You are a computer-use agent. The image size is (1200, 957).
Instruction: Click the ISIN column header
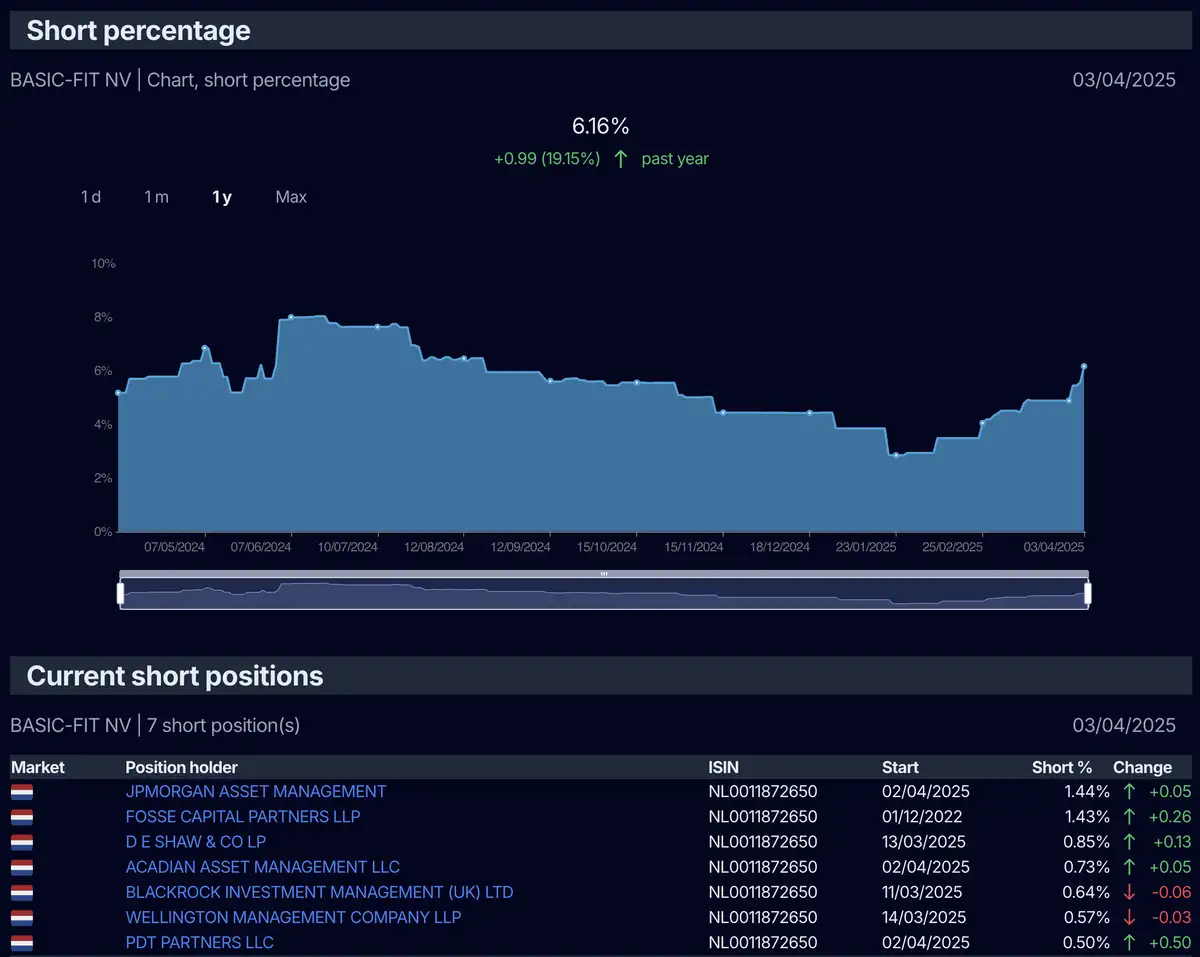click(725, 767)
